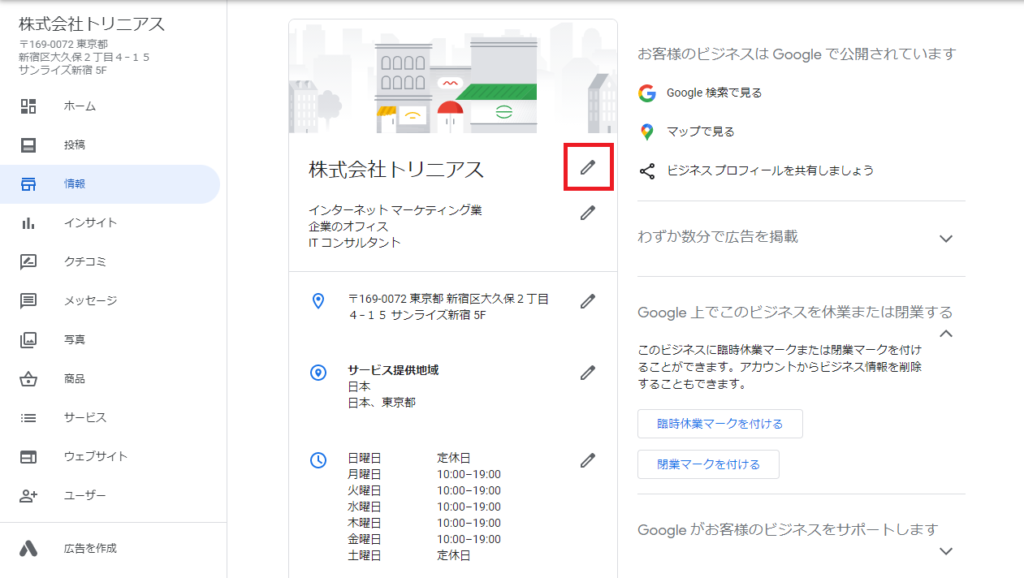This screenshot has height=578, width=1024.
Task: Click the ウェブサイト browser icon
Action: [x=28, y=457]
